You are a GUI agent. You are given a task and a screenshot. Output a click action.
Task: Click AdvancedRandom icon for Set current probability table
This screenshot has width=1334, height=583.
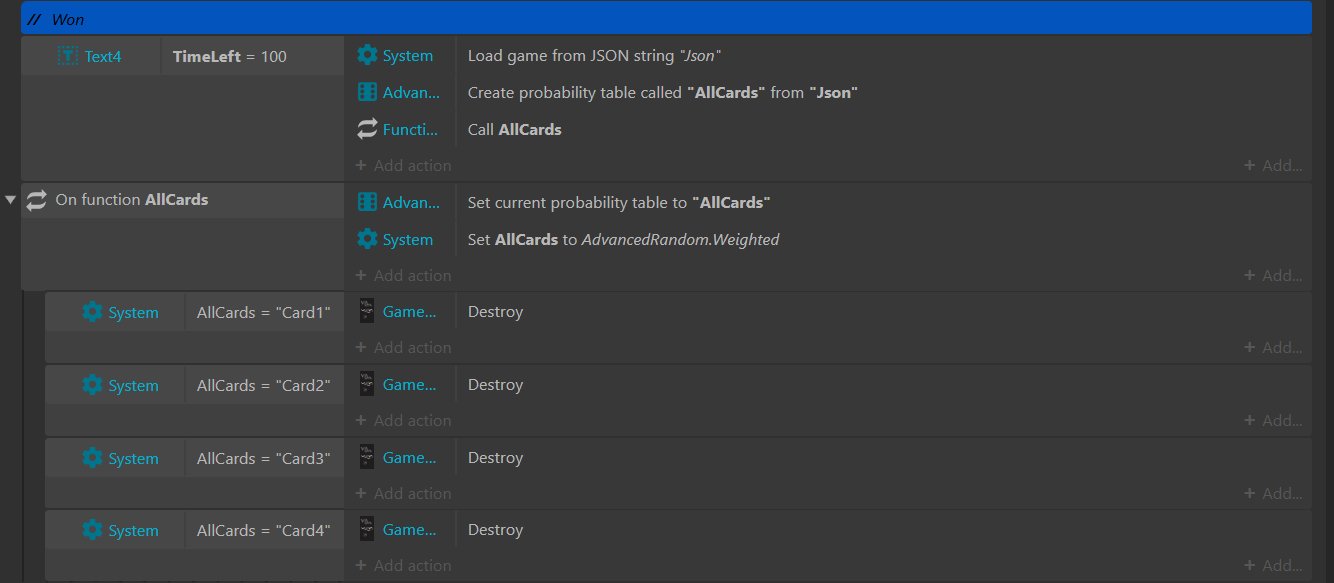coord(367,203)
